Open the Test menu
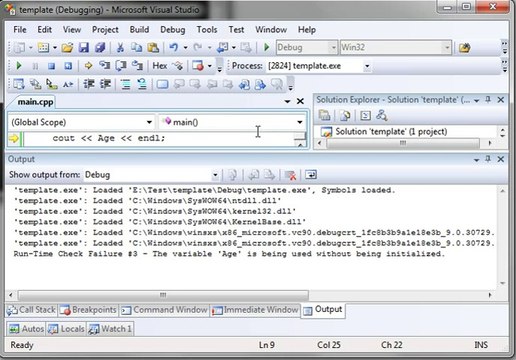The image size is (516, 360). [x=236, y=30]
